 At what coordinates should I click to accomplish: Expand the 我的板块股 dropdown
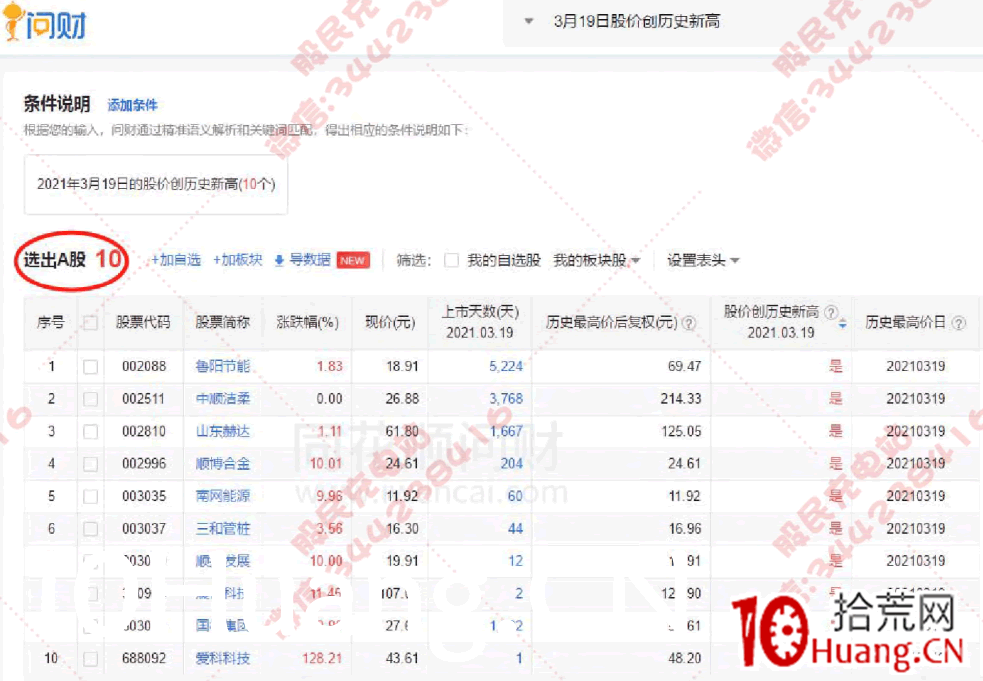tap(596, 260)
